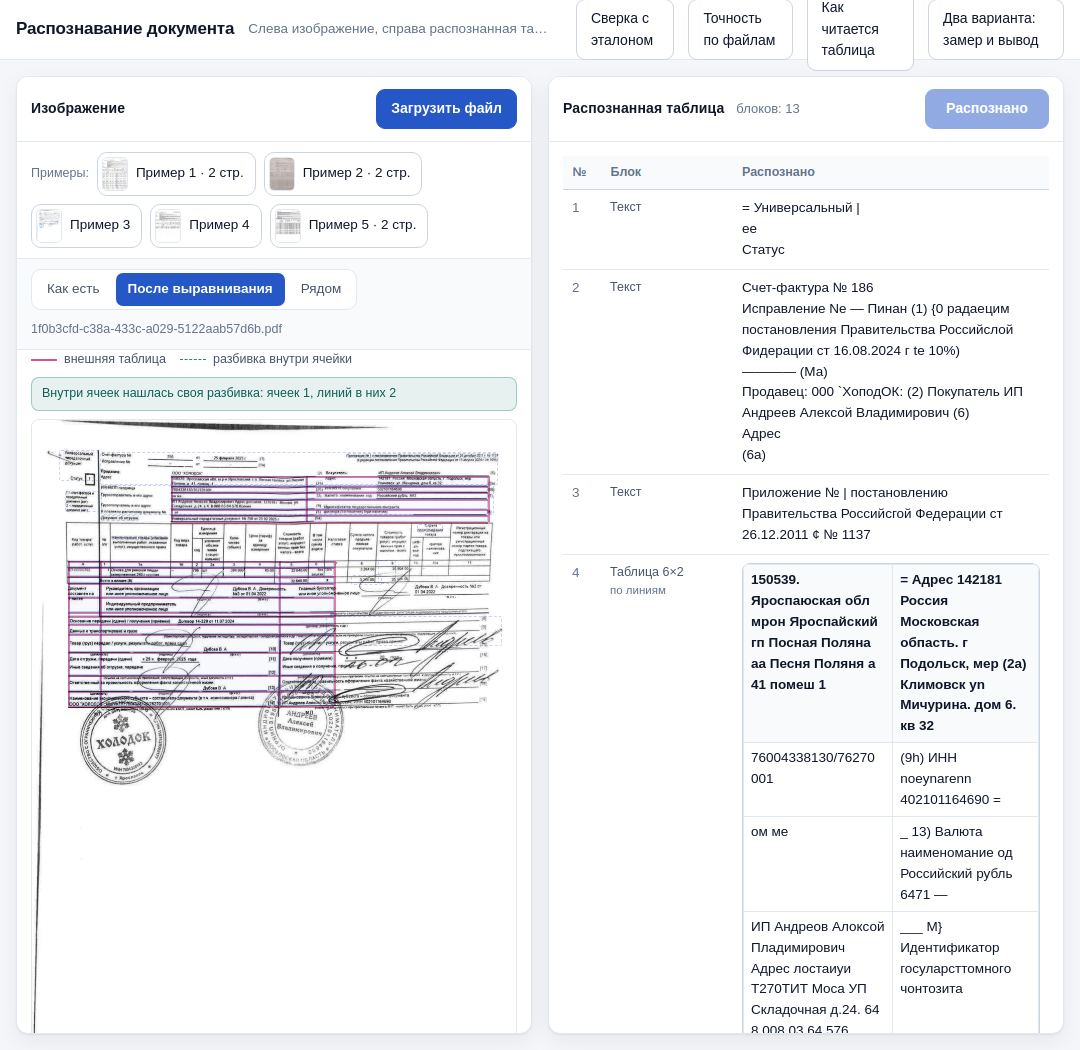Click the Пример 4 thumbnail image

pyautogui.click(x=168, y=226)
